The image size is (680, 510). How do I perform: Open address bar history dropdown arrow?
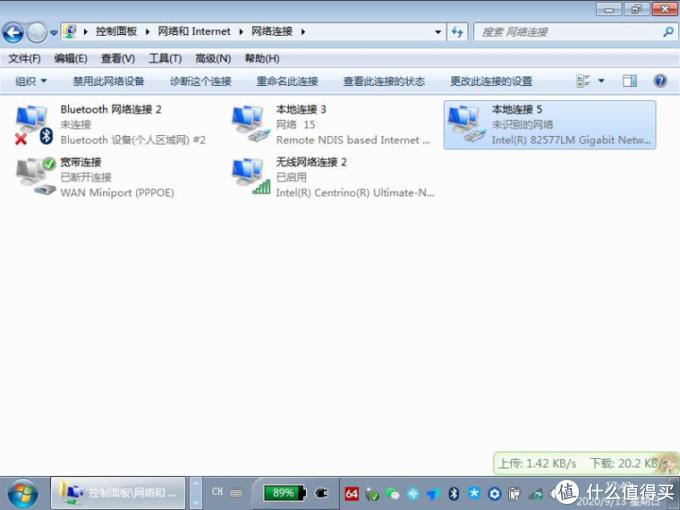[438, 32]
